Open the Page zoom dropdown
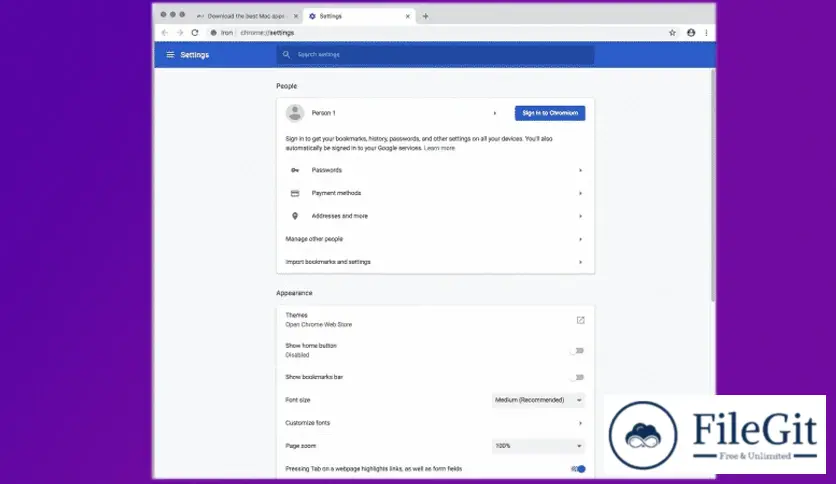Viewport: 836px width, 484px height. [538, 446]
